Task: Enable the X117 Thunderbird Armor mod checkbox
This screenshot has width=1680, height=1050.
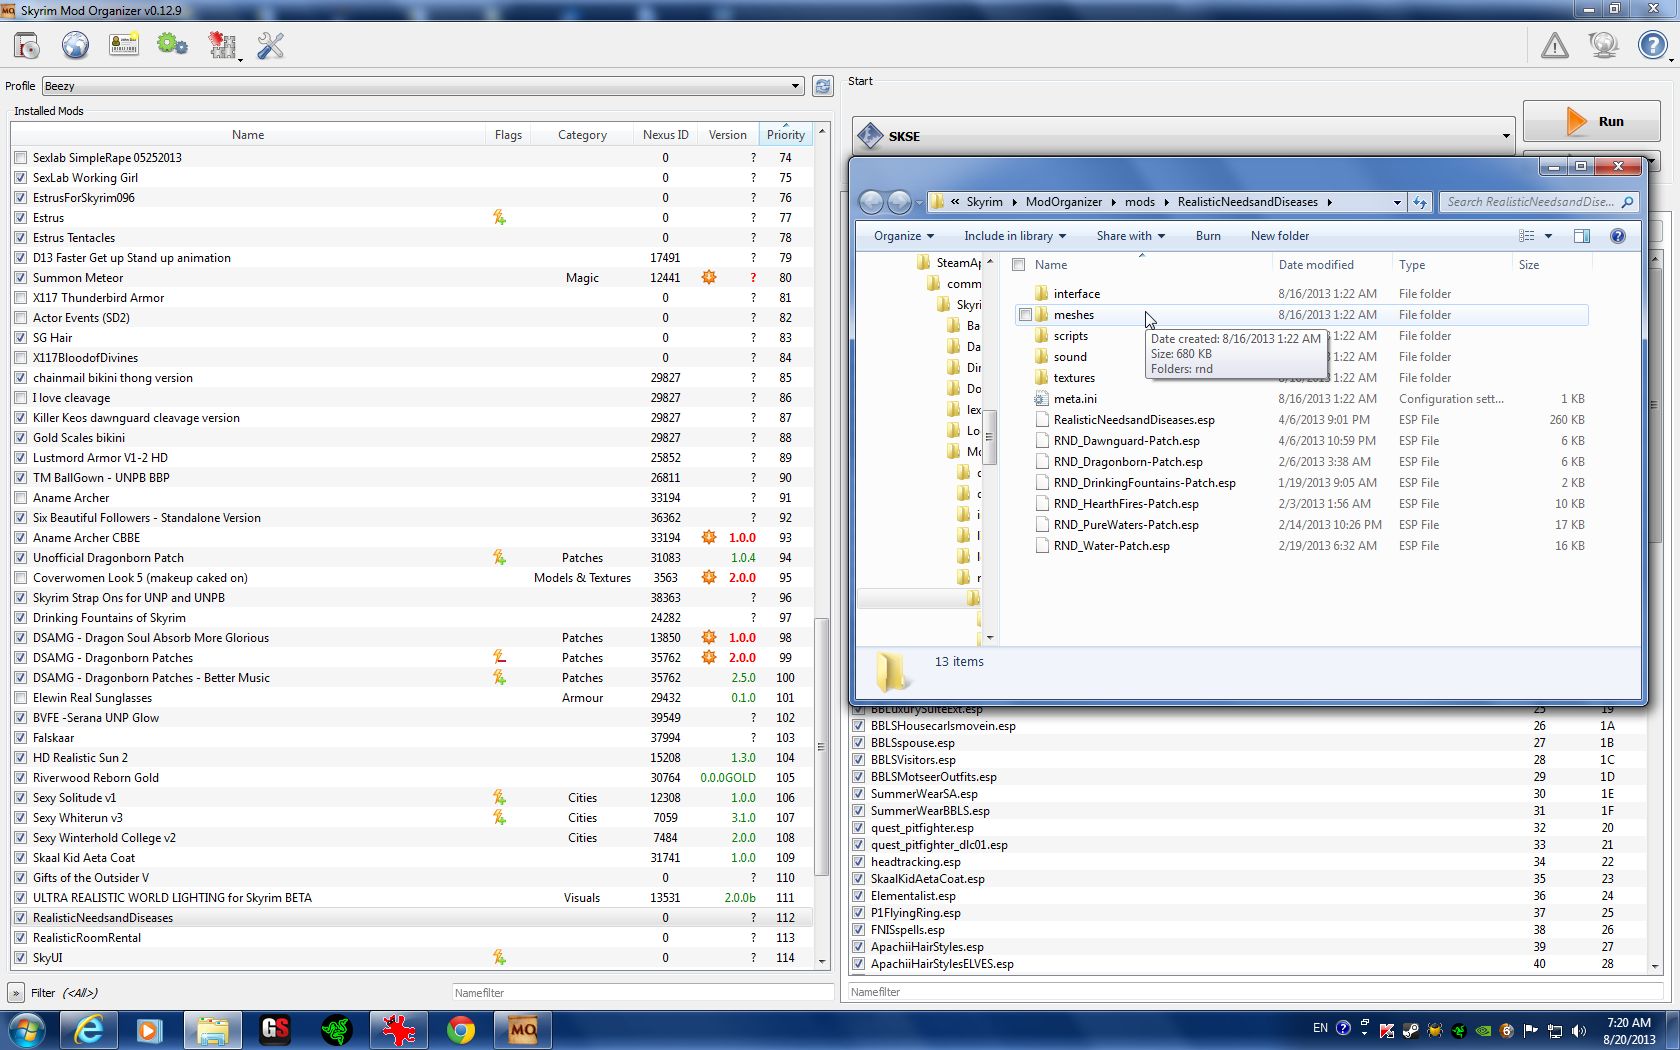Action: [x=21, y=298]
